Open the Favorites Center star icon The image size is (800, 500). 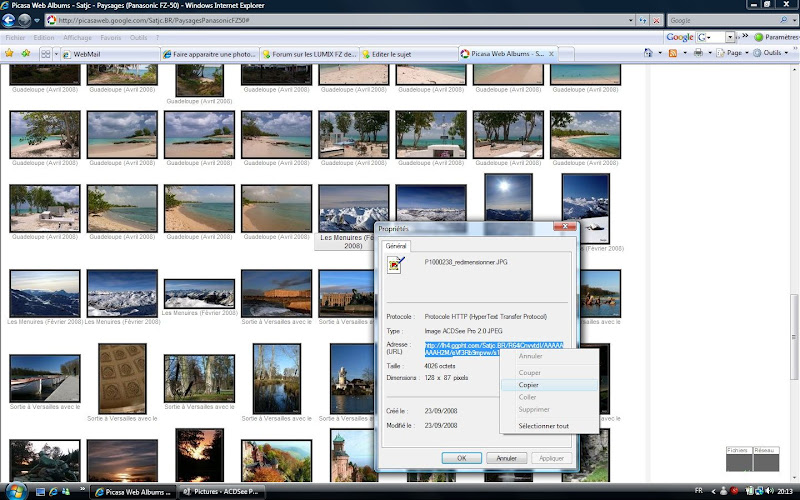pos(9,53)
